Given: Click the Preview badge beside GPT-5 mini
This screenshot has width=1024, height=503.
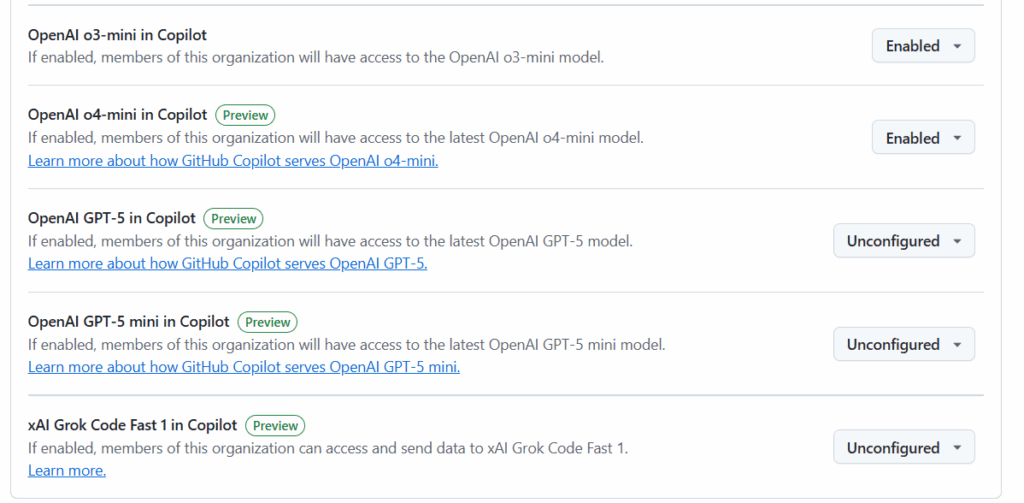Looking at the screenshot, I should (x=268, y=322).
